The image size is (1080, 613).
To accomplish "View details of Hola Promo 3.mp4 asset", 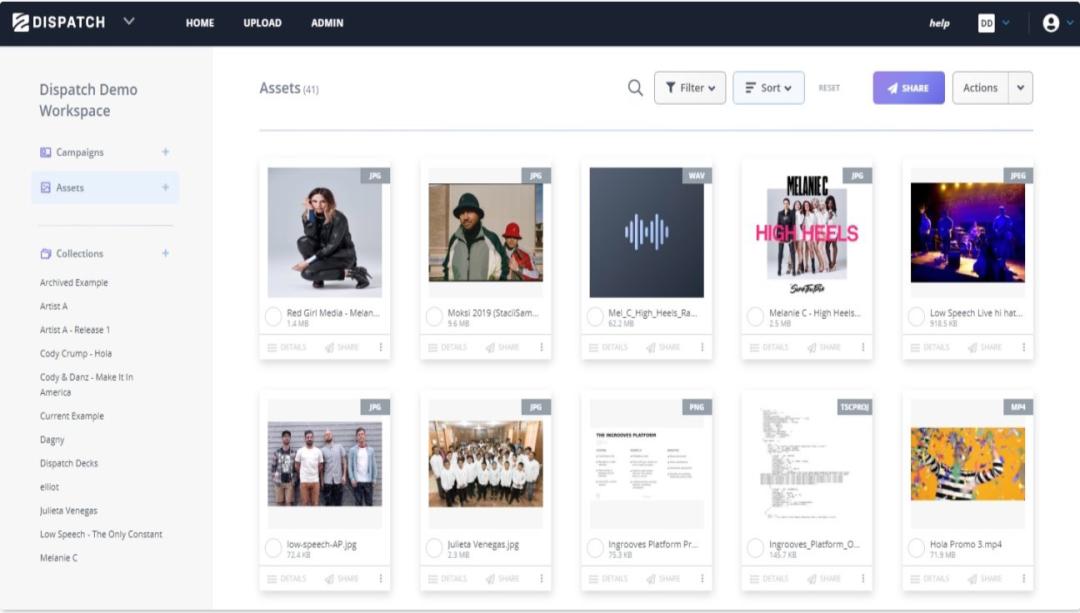I will pyautogui.click(x=930, y=579).
